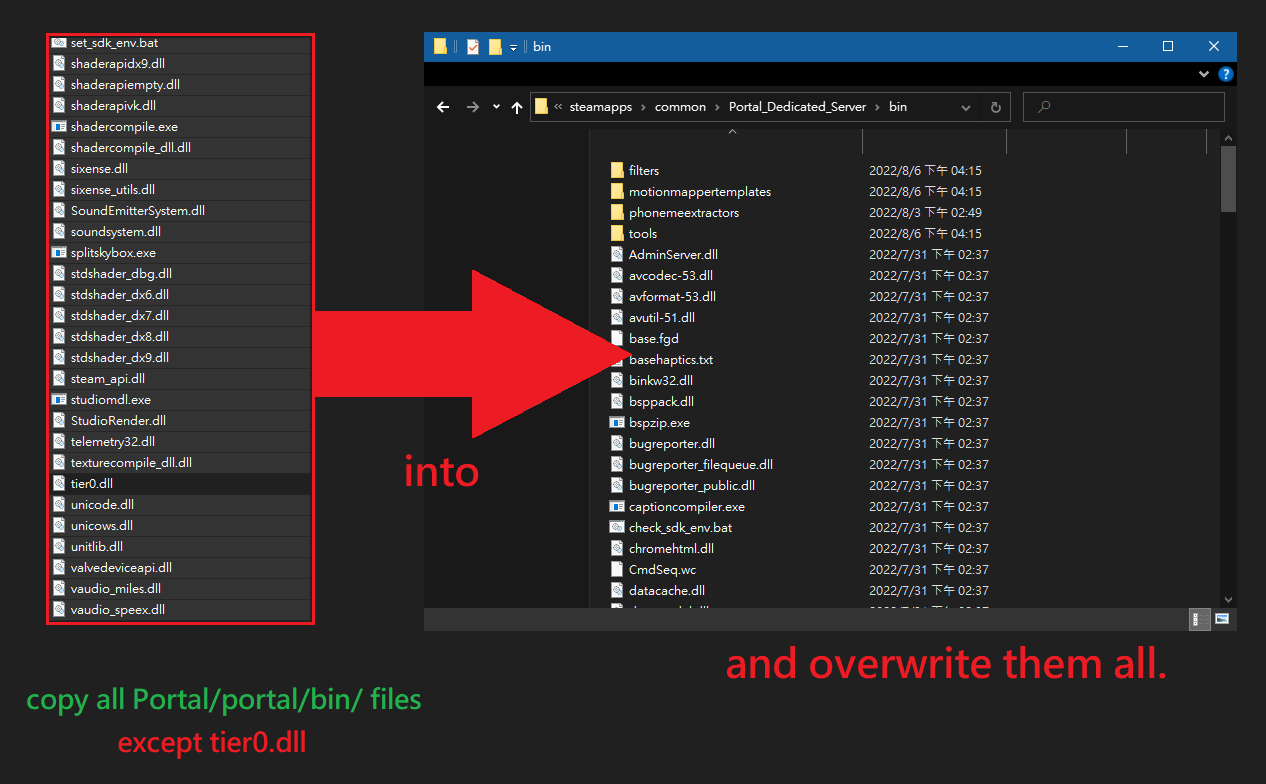Collapse sort indicator above Name column

tap(731, 132)
